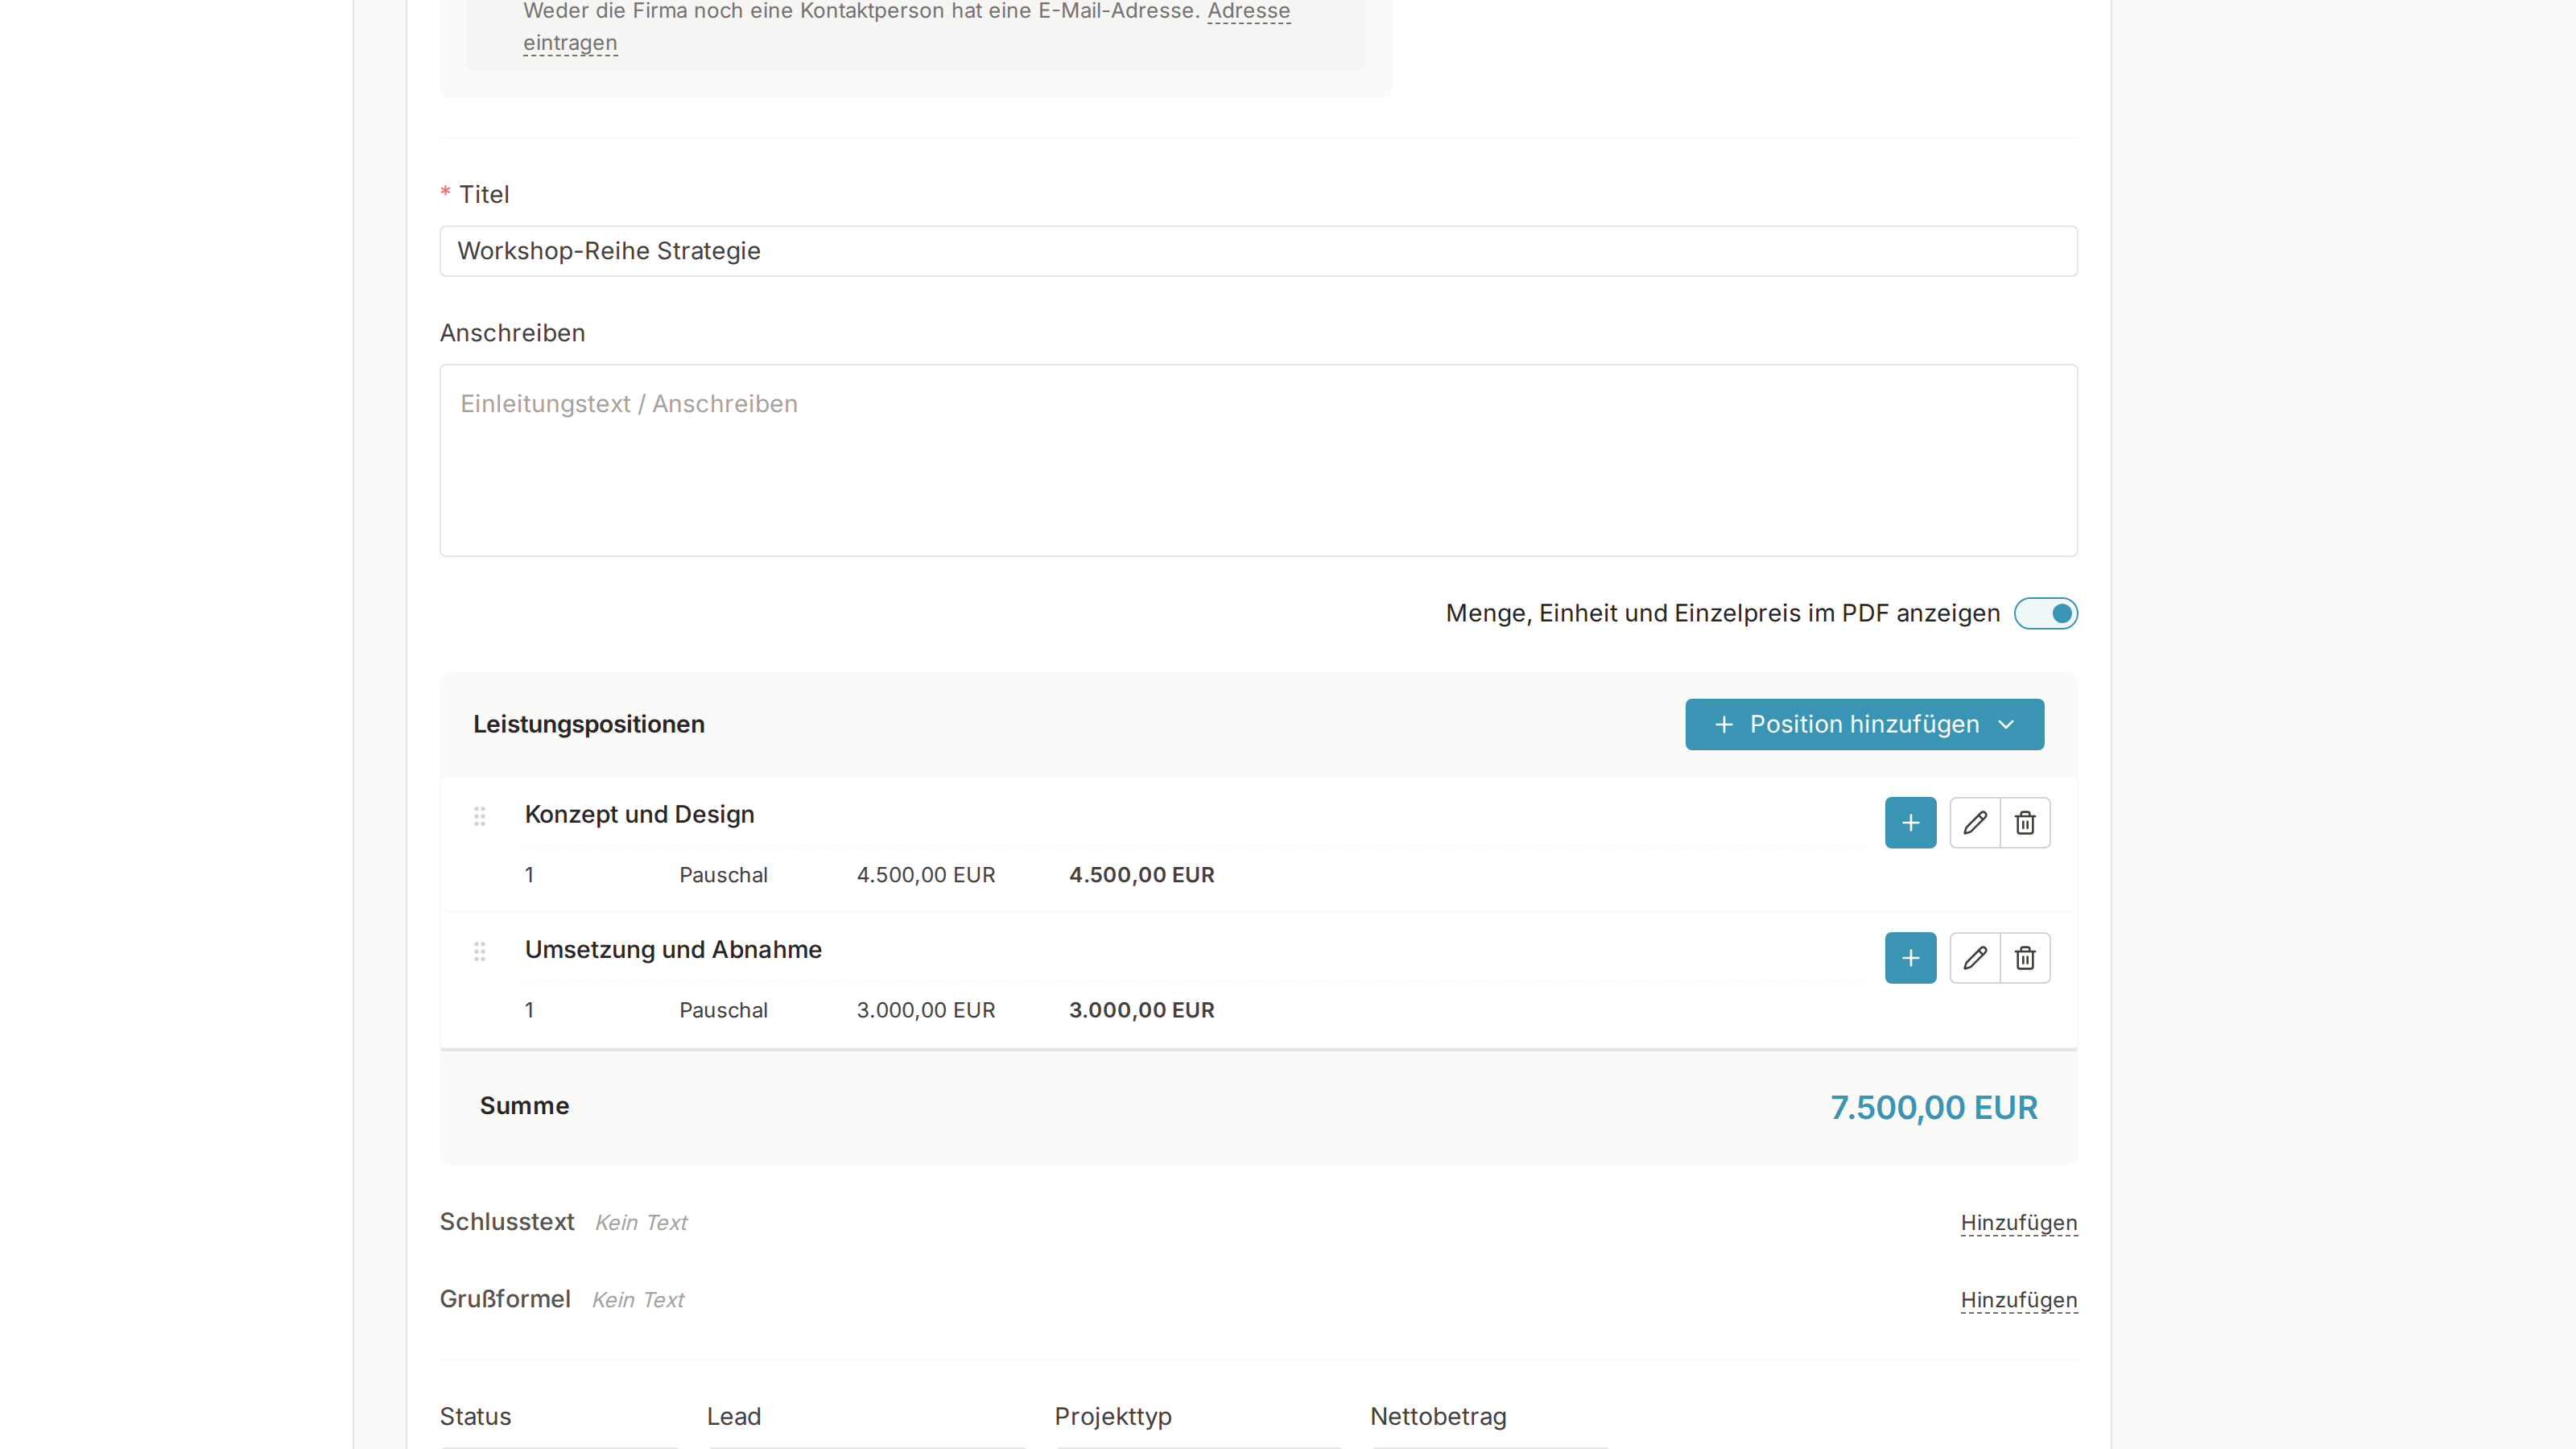Click the Status field label
The image size is (2576, 1449).
[x=475, y=1416]
